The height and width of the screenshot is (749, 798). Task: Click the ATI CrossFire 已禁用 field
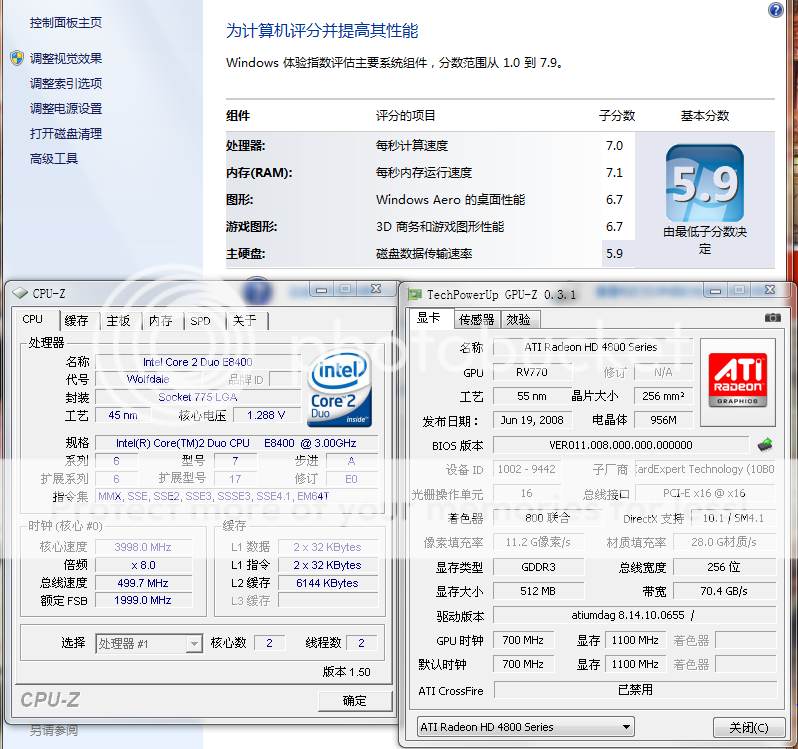pos(635,690)
